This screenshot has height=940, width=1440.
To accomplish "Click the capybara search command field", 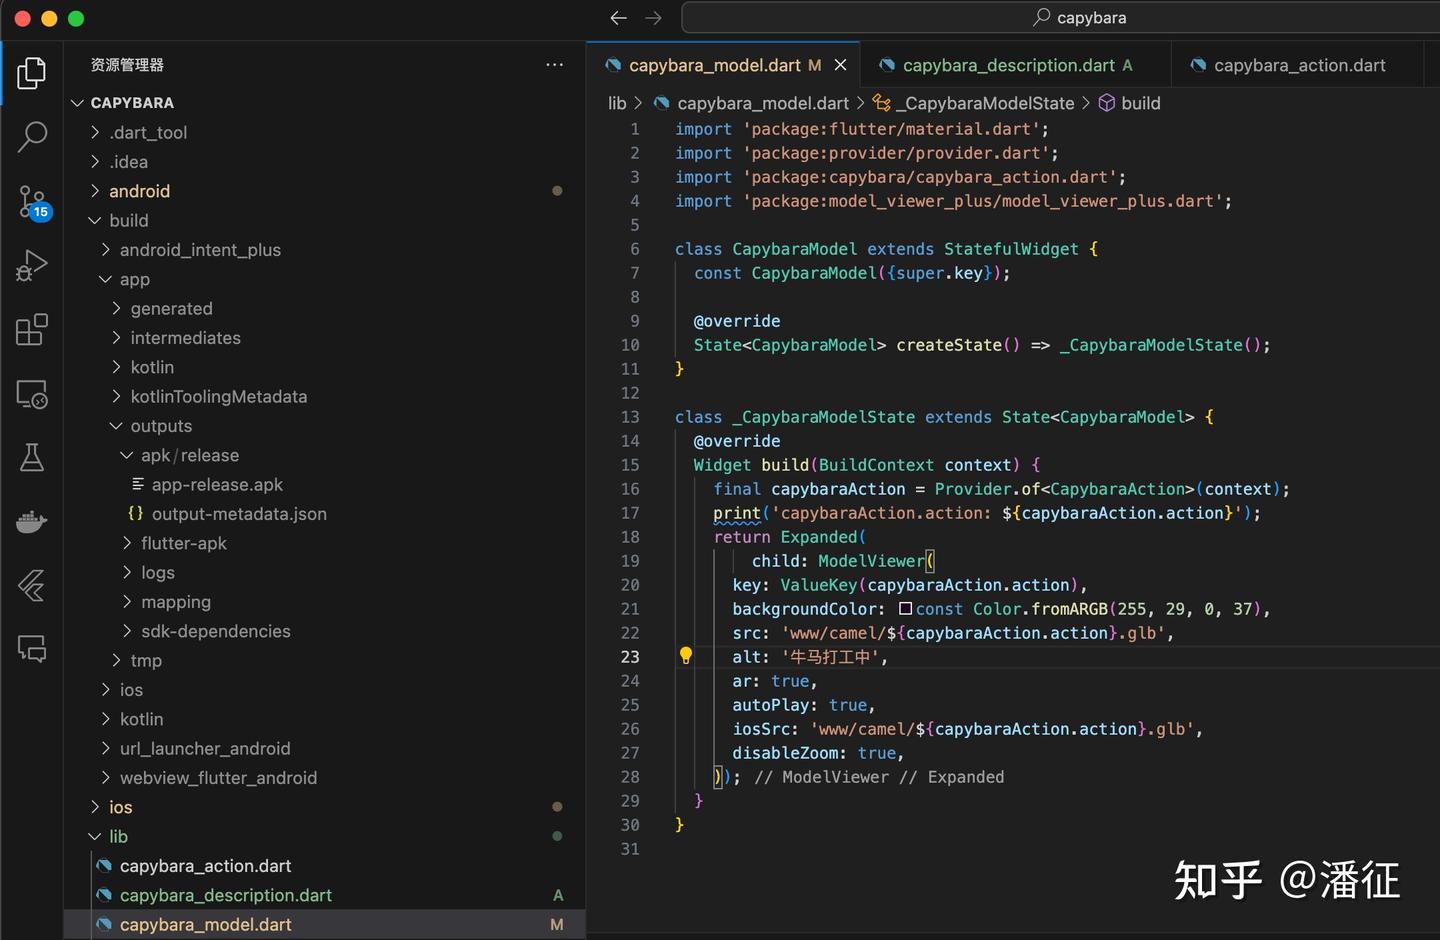I will click(x=1080, y=18).
